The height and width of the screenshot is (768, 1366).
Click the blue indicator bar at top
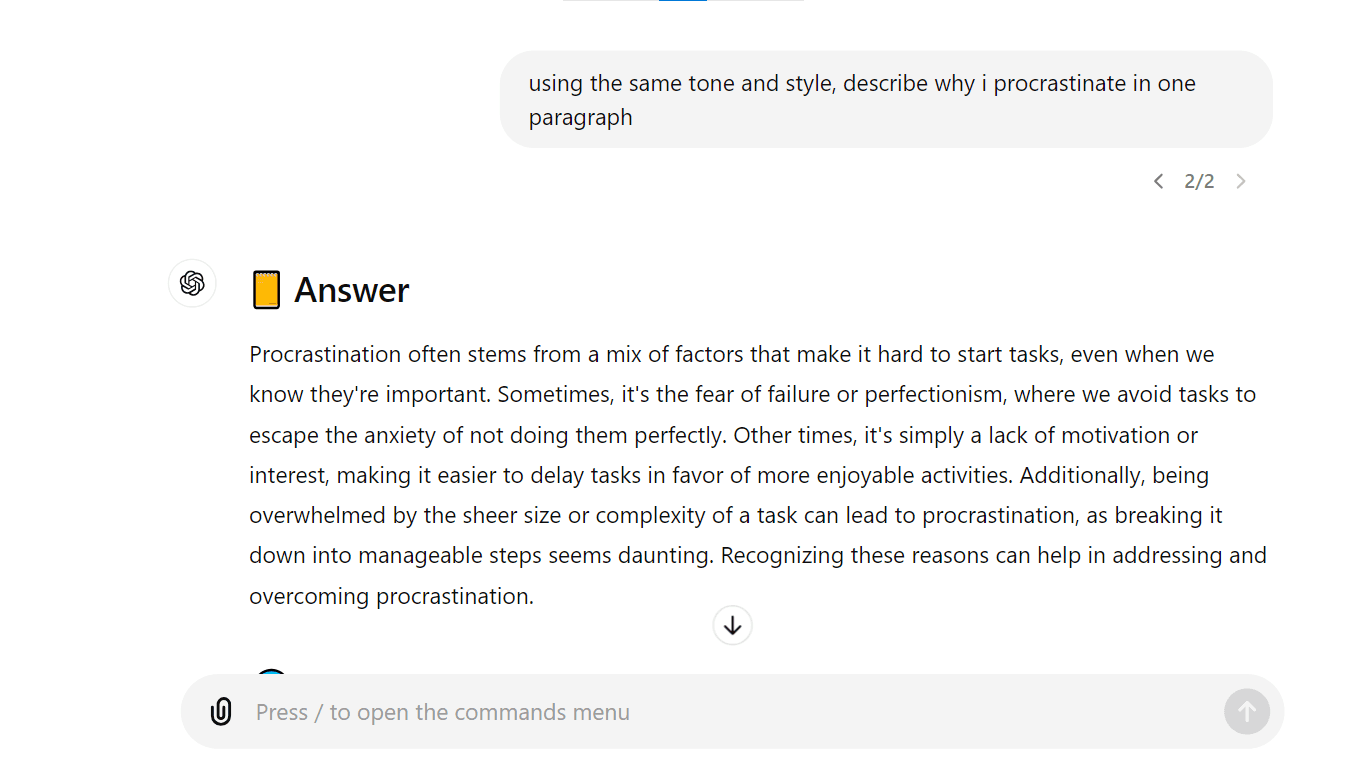[x=683, y=1]
